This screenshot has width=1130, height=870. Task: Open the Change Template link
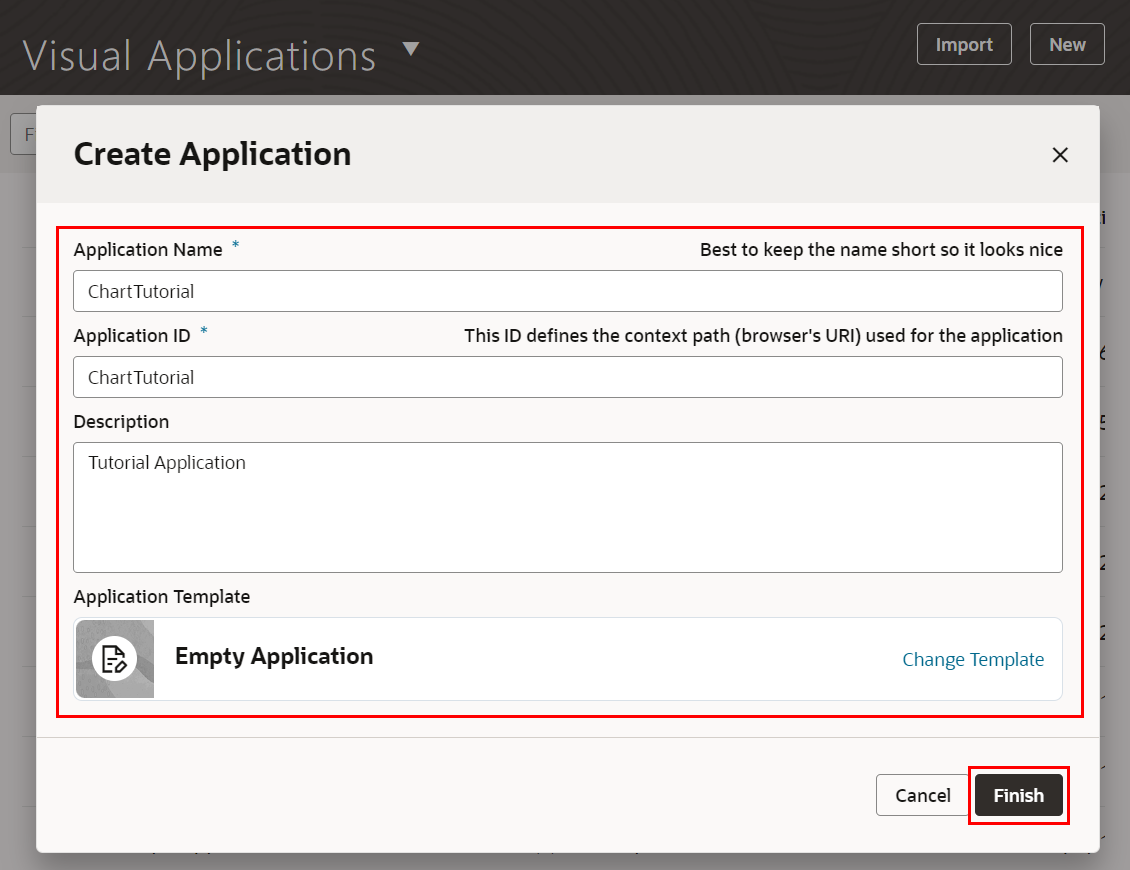pos(972,659)
